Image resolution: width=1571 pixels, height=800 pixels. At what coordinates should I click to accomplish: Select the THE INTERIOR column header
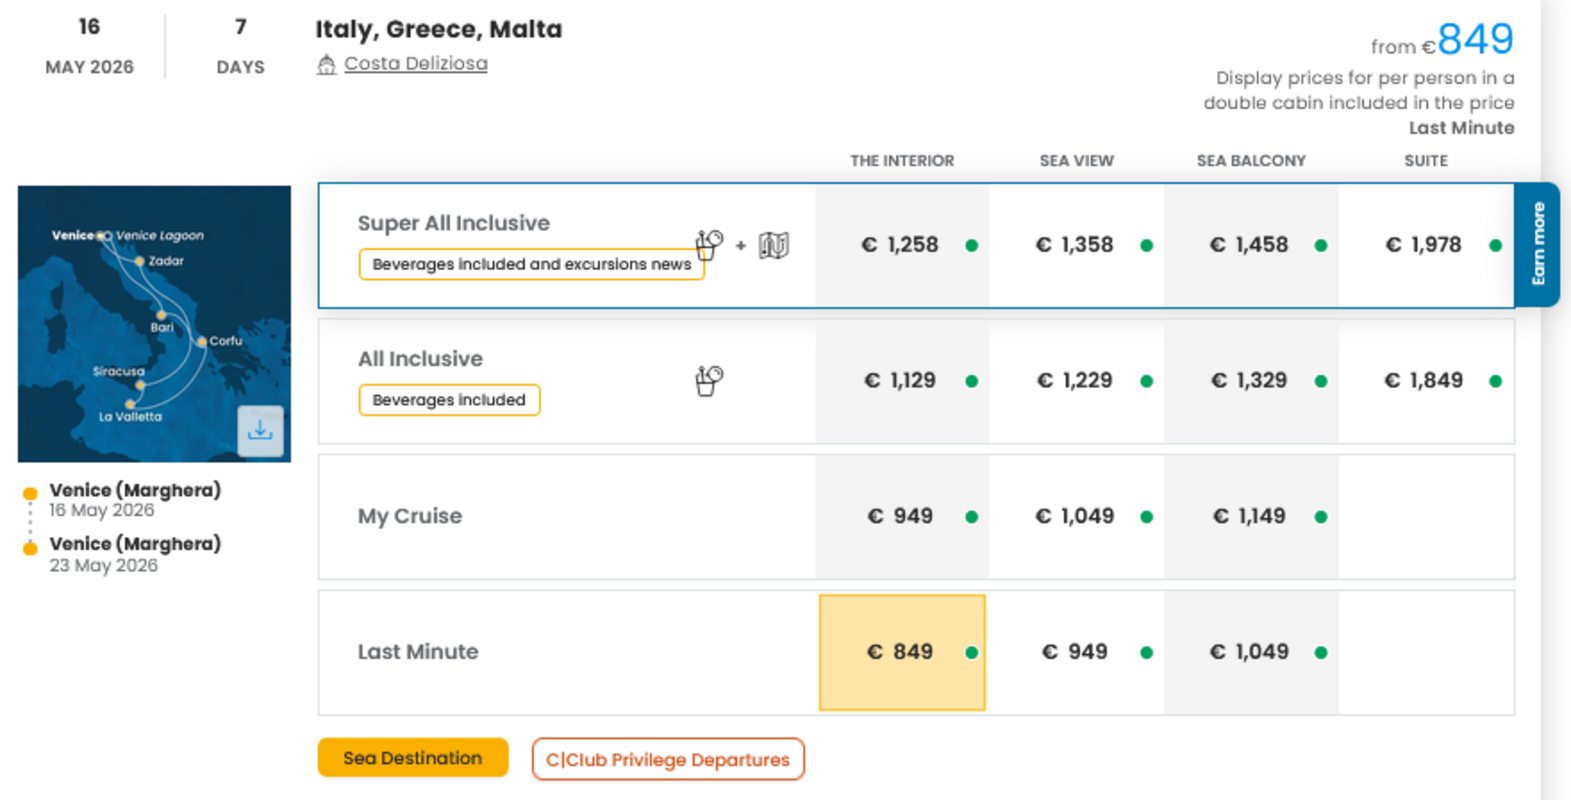click(901, 160)
